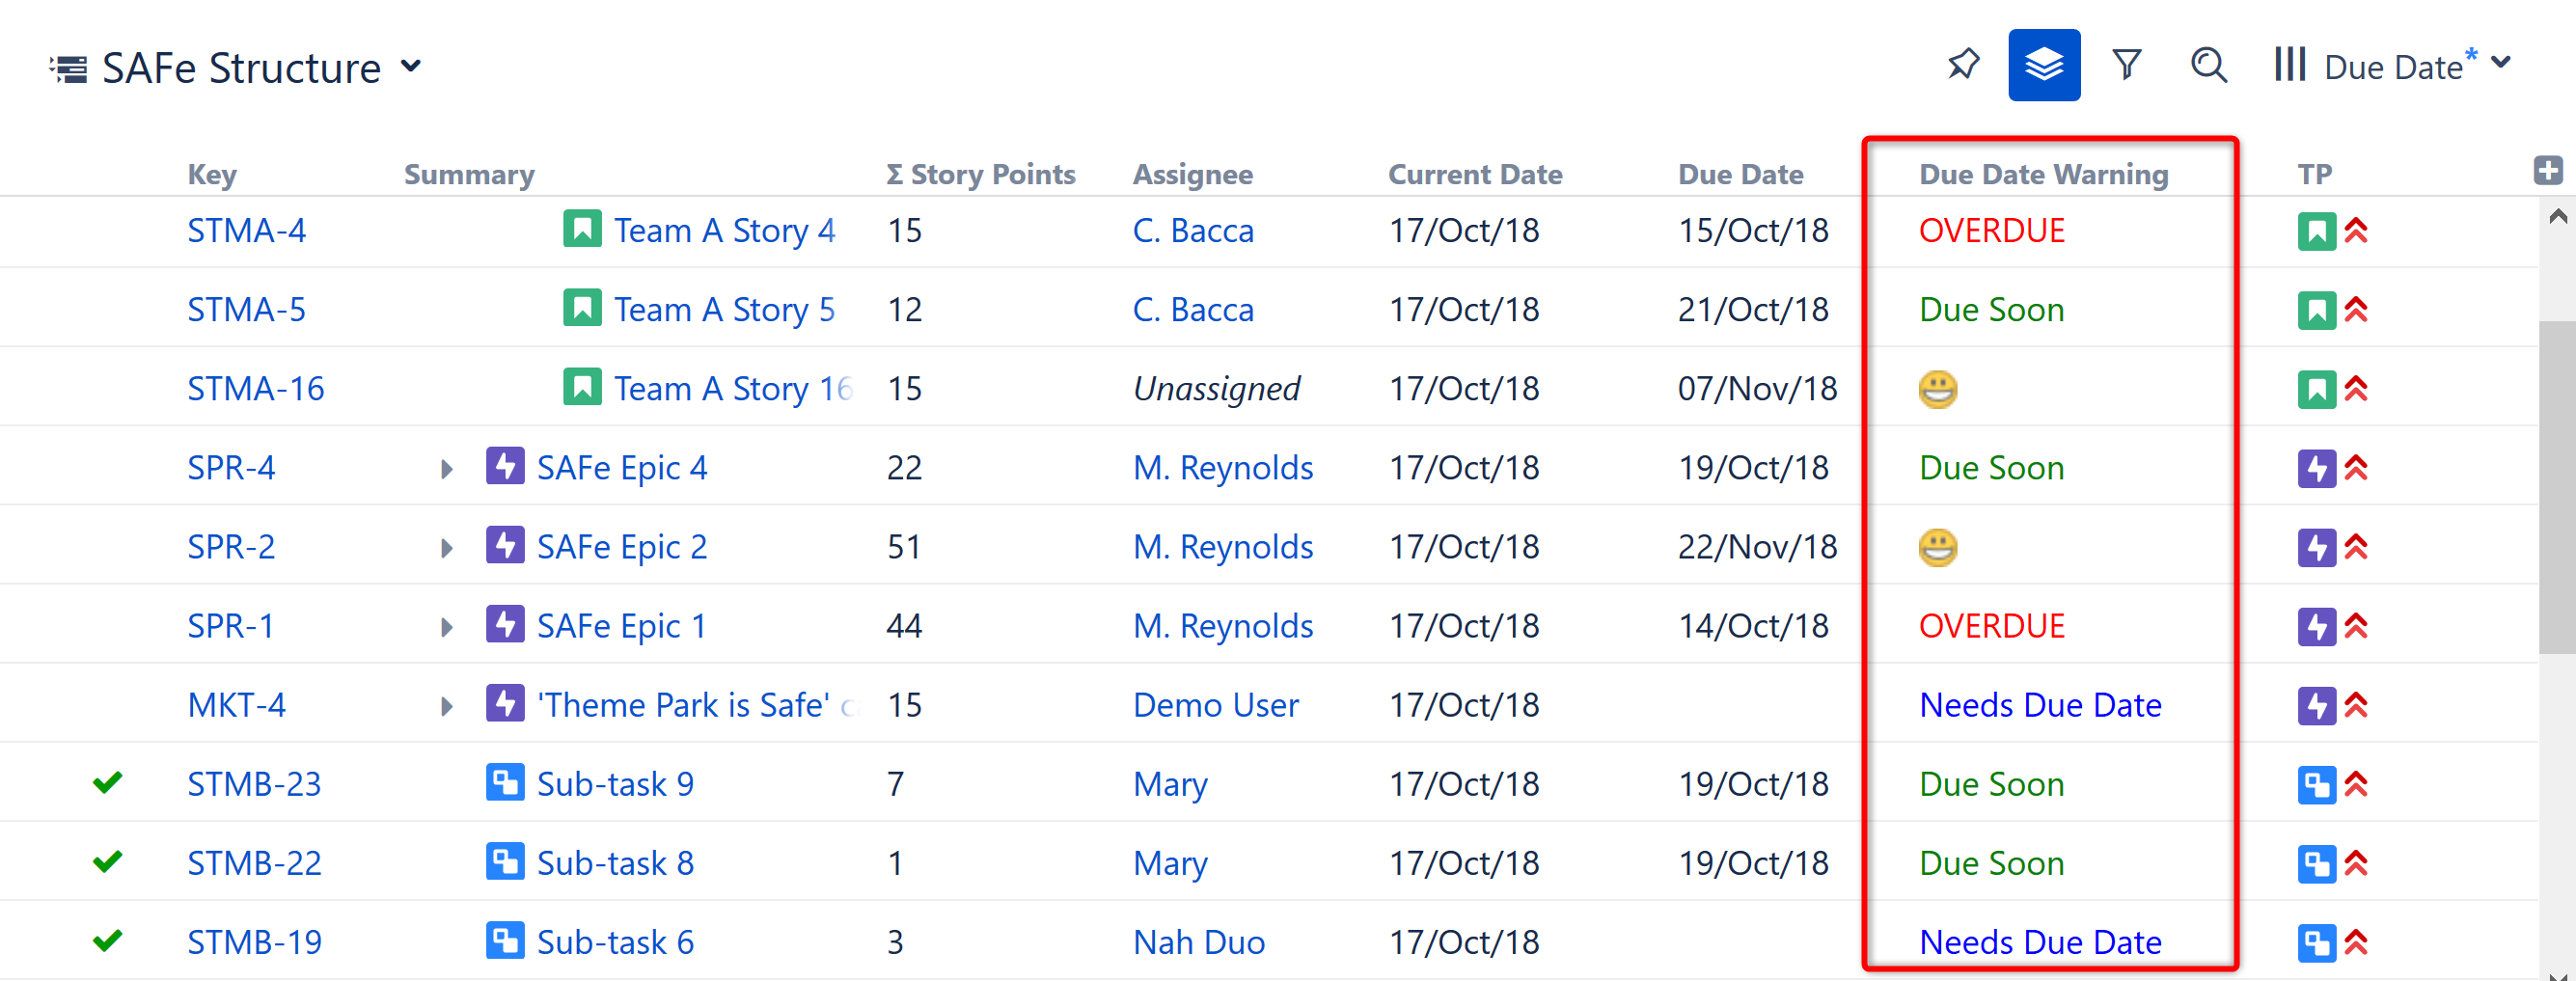Click the purple epic icon for SAFe Epic 4
The width and height of the screenshot is (2576, 981).
[505, 467]
